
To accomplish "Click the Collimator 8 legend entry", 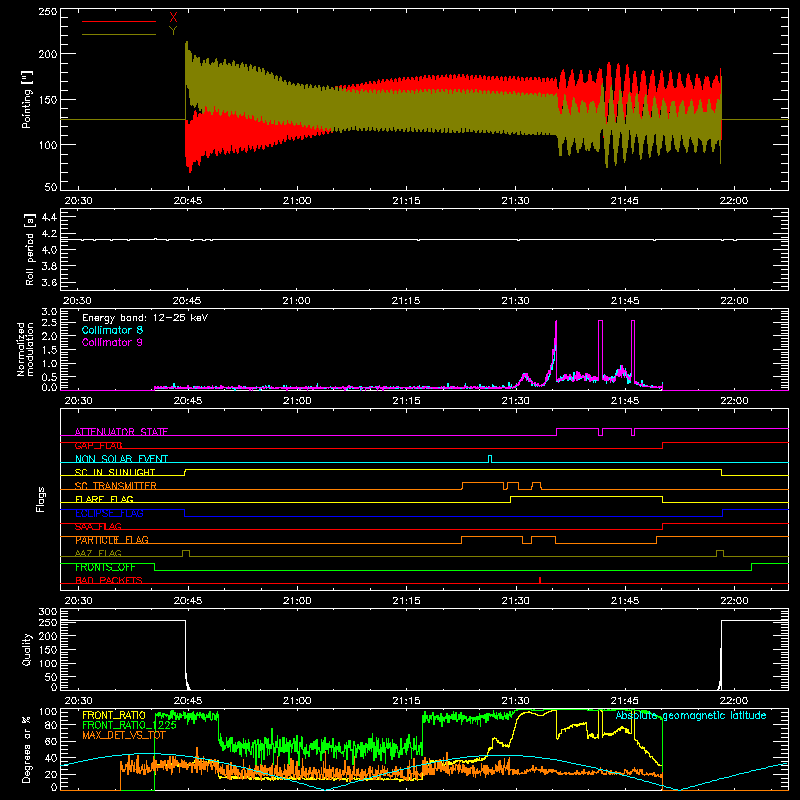I will pyautogui.click(x=112, y=330).
